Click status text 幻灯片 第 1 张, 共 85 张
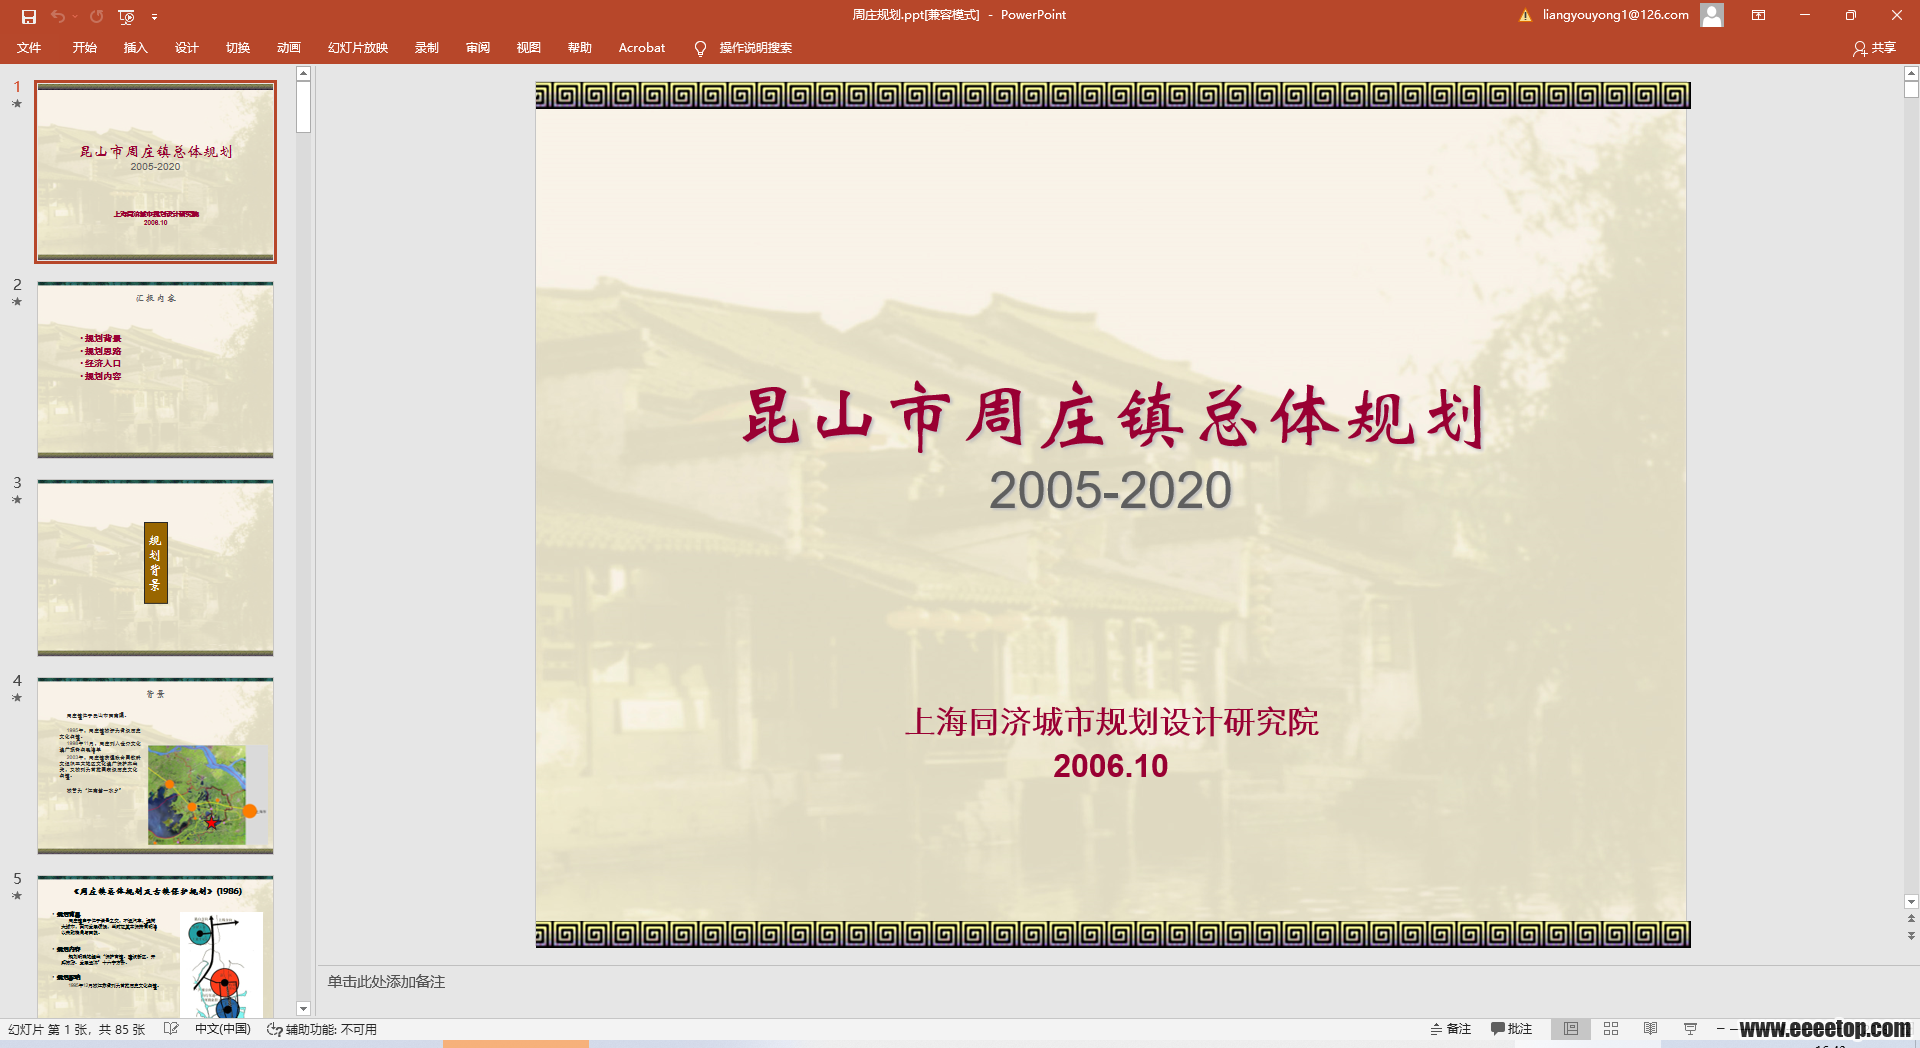 pyautogui.click(x=76, y=1029)
